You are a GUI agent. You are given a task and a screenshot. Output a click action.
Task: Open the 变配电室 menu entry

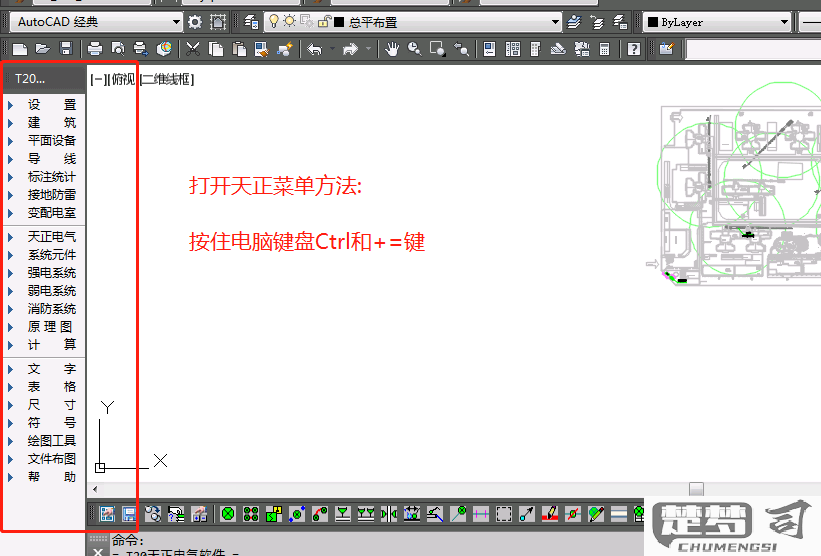click(52, 213)
